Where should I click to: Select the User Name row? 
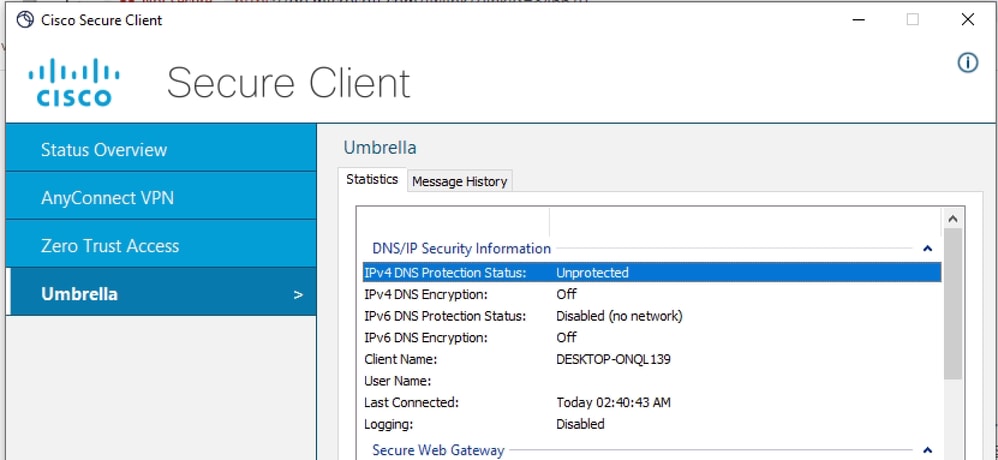(652, 380)
